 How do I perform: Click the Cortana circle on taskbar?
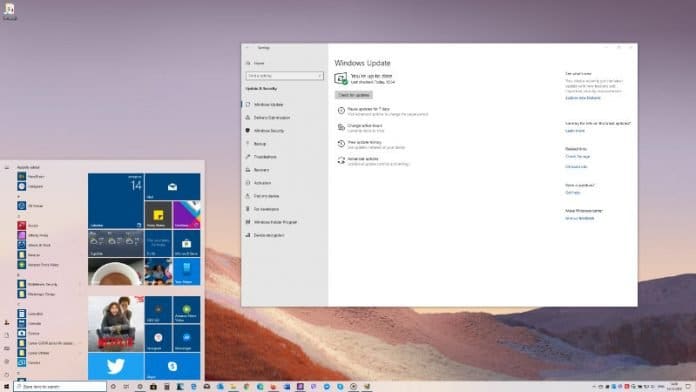tap(113, 387)
